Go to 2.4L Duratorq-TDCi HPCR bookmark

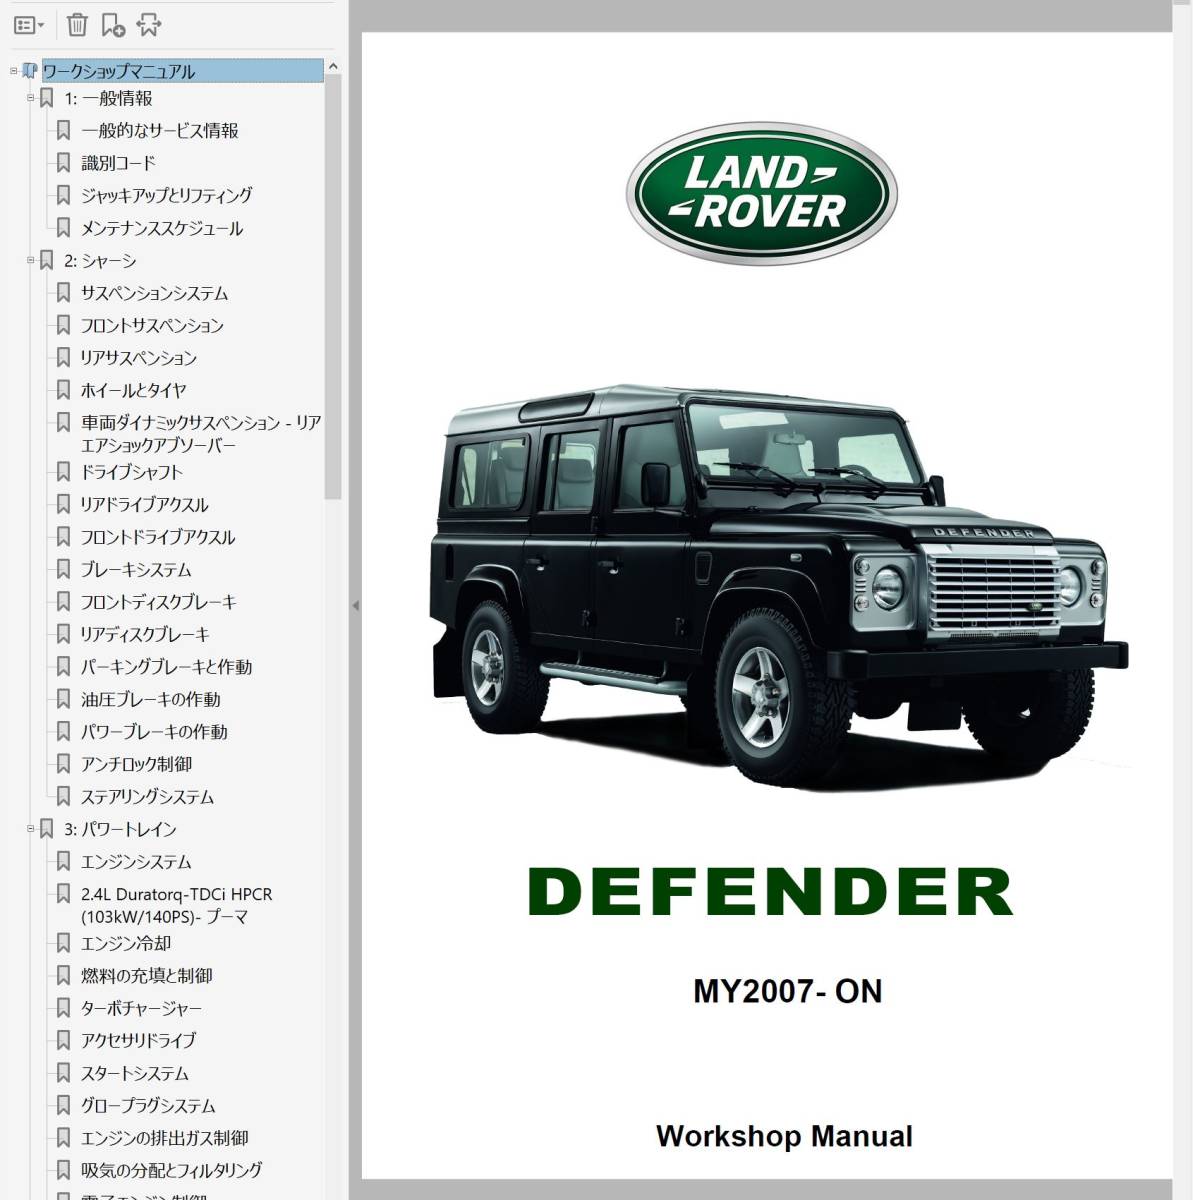point(177,905)
